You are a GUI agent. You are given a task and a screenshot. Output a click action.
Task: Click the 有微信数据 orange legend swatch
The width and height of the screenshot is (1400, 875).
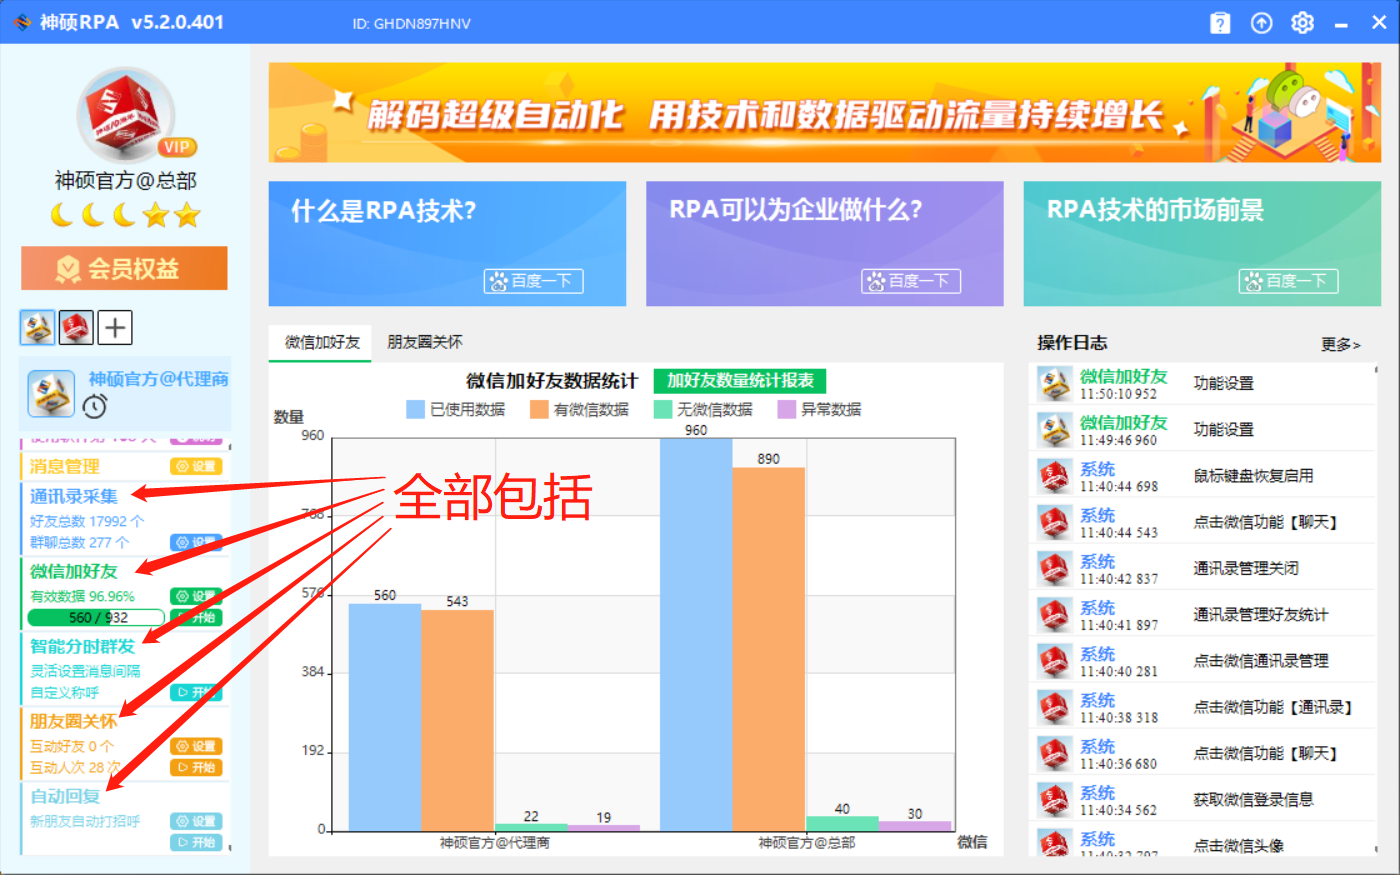[539, 409]
